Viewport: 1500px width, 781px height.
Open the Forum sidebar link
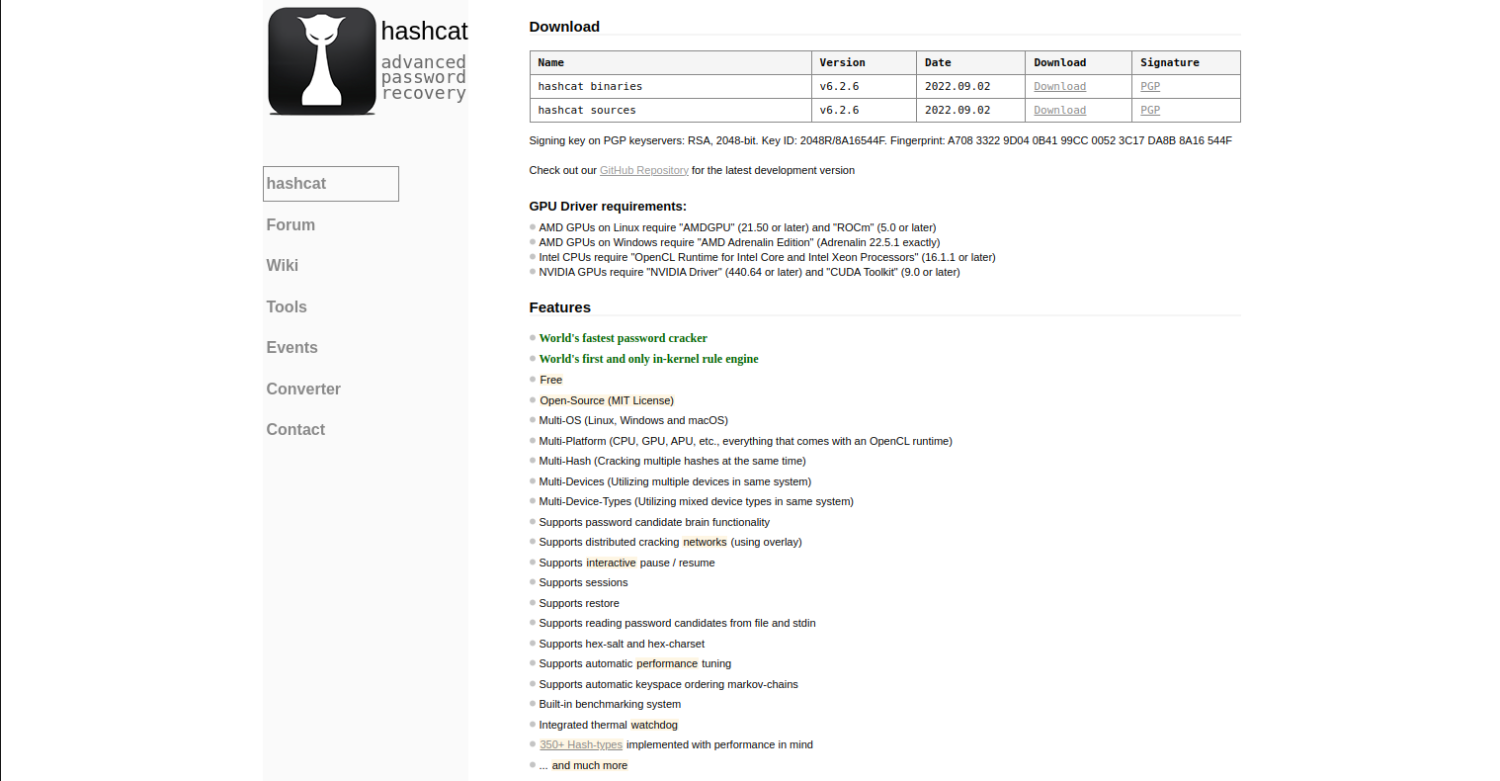290,225
